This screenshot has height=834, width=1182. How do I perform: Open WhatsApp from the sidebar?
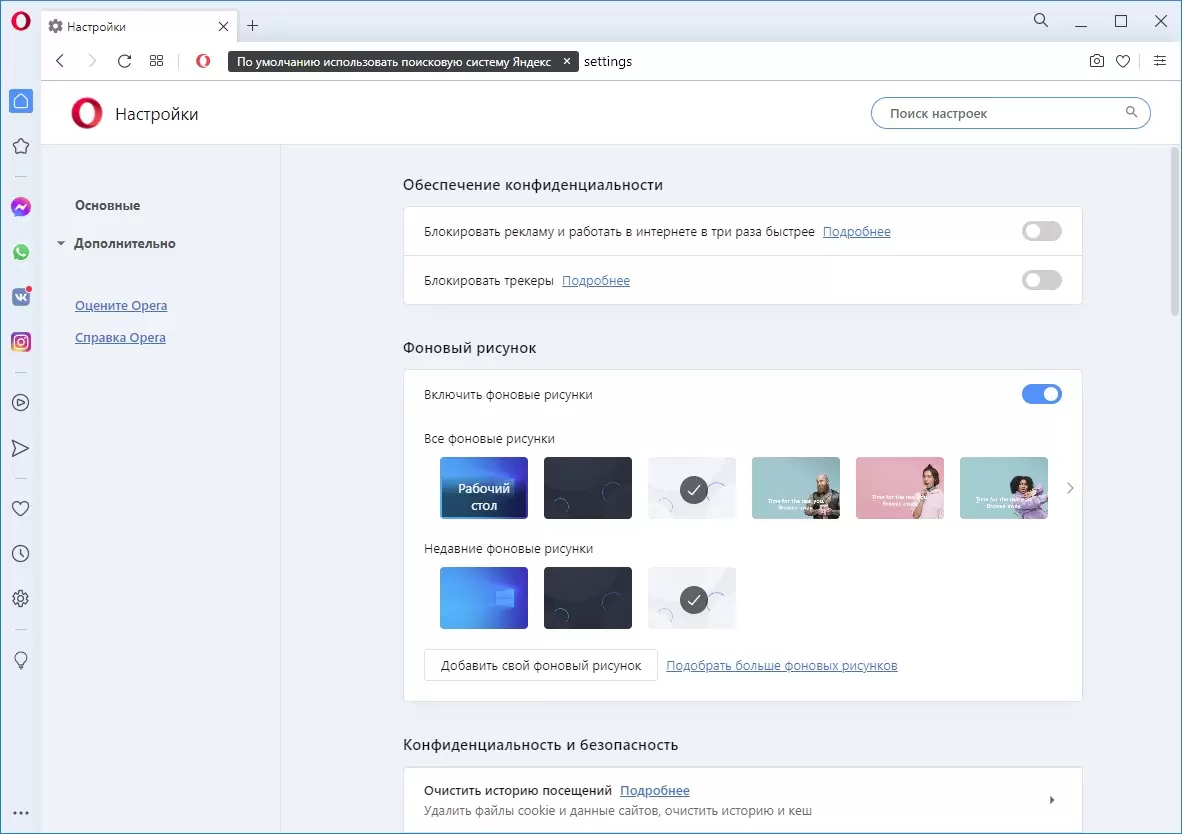(x=20, y=252)
